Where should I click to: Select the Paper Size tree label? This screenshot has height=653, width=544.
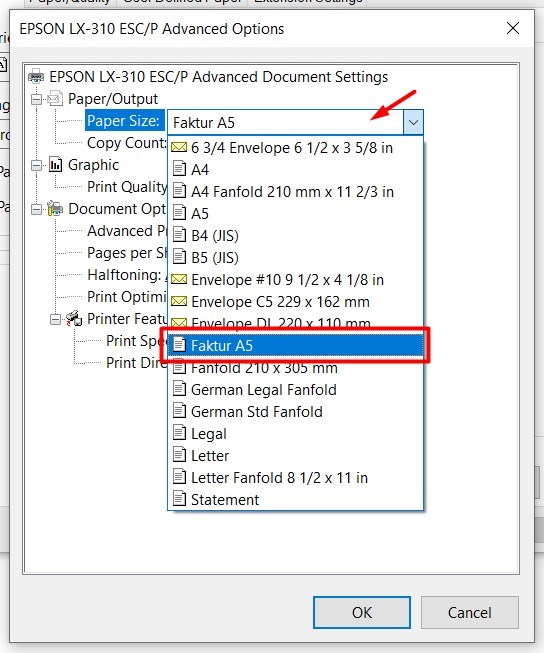(x=123, y=121)
